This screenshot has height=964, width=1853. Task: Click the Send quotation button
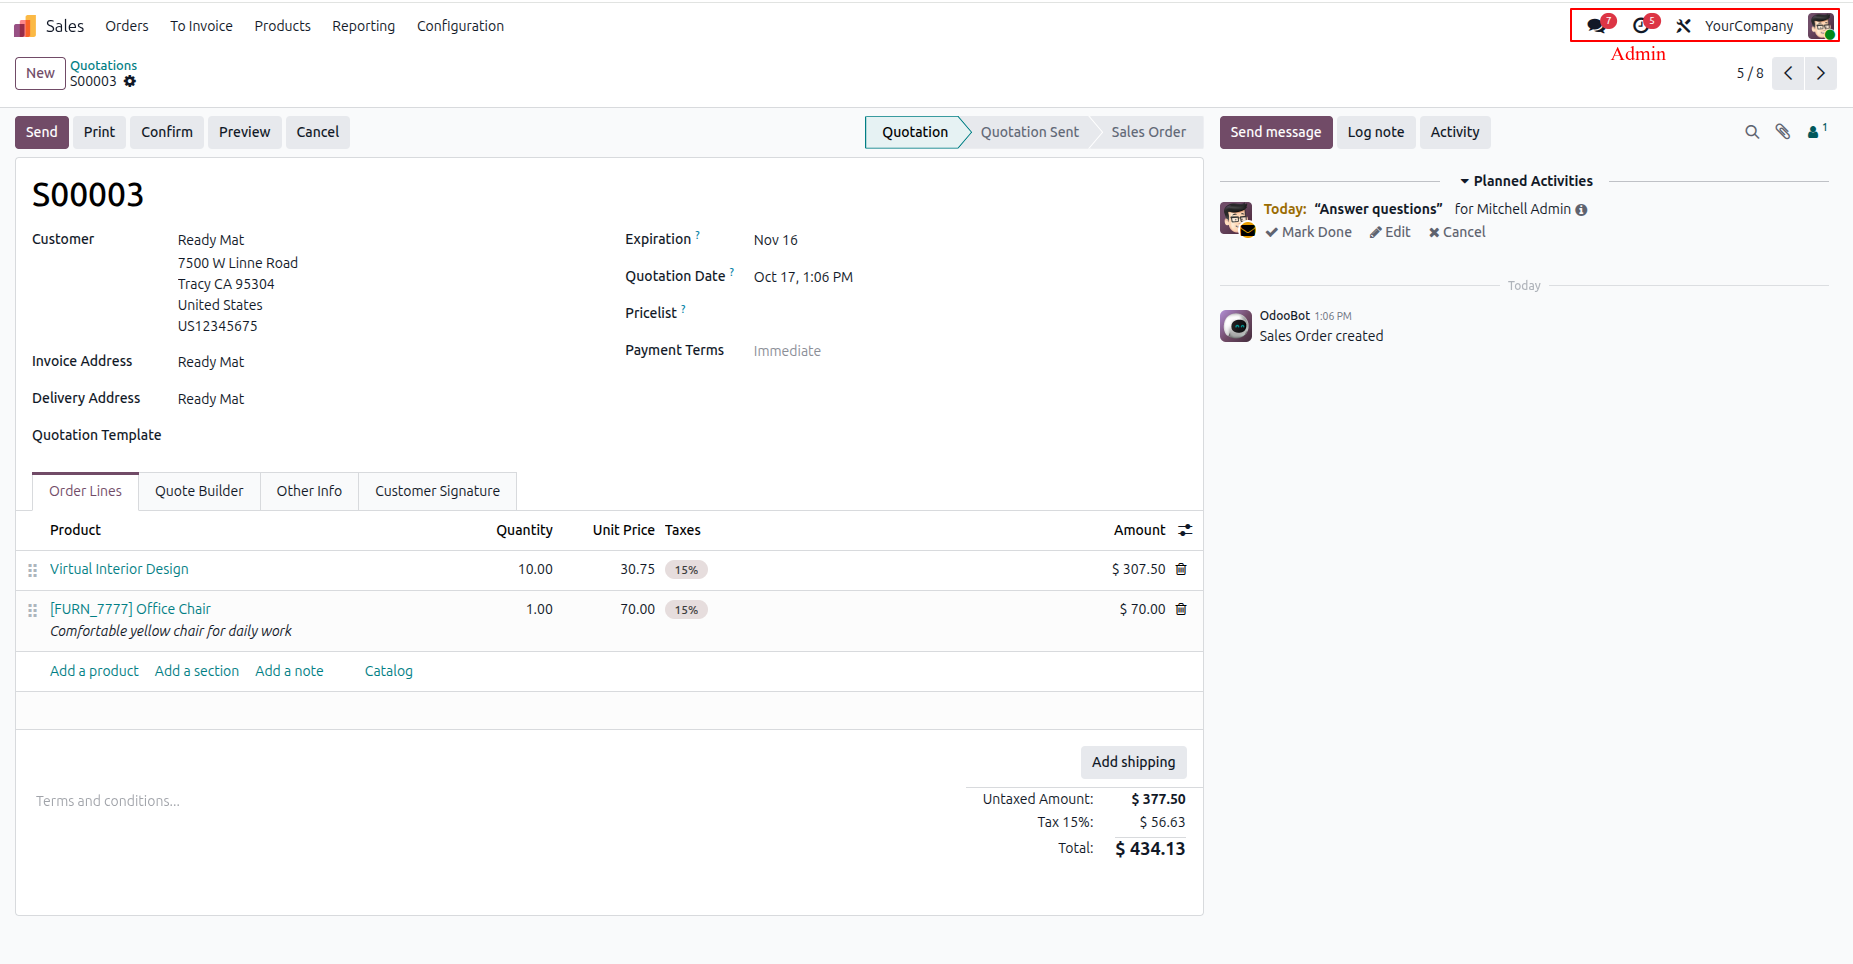click(42, 132)
